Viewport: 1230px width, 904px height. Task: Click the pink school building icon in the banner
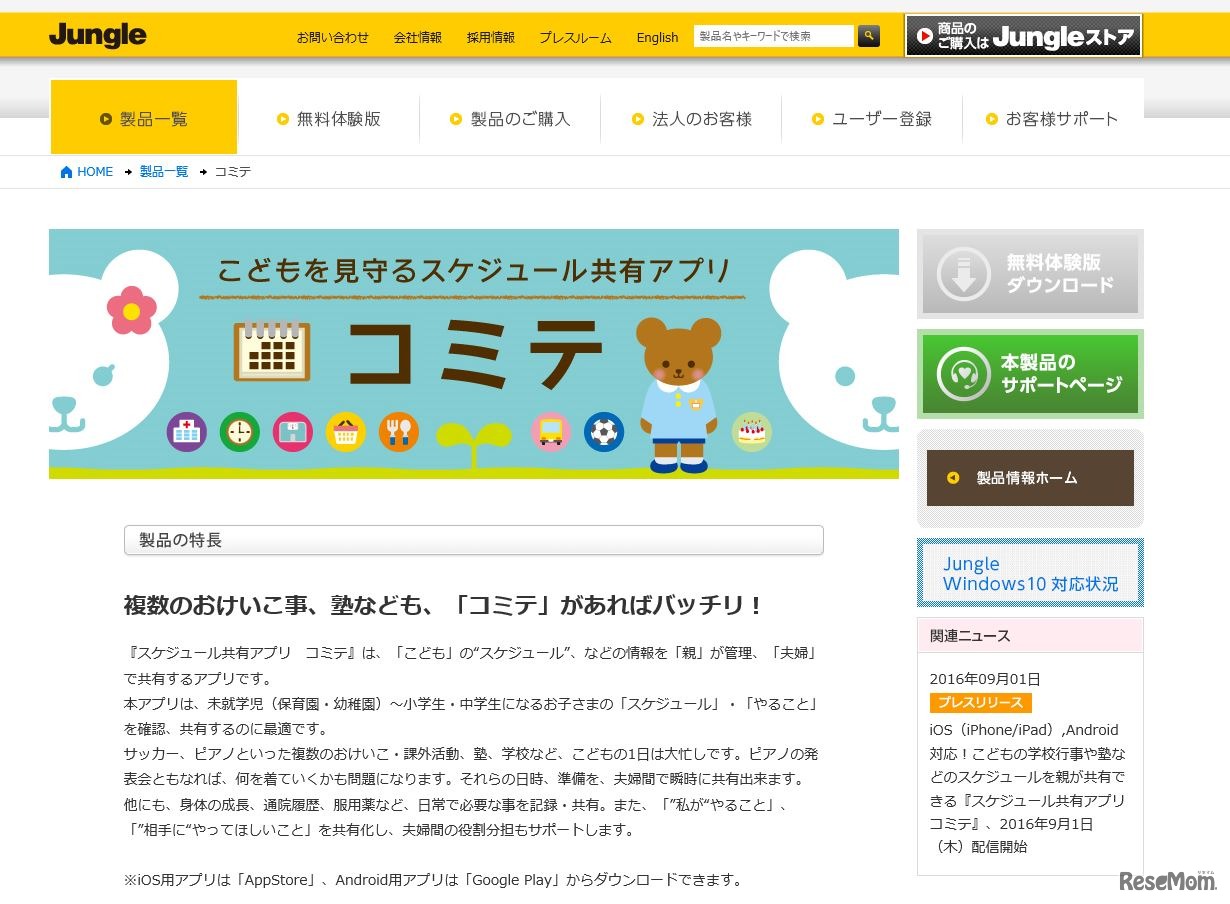click(293, 432)
